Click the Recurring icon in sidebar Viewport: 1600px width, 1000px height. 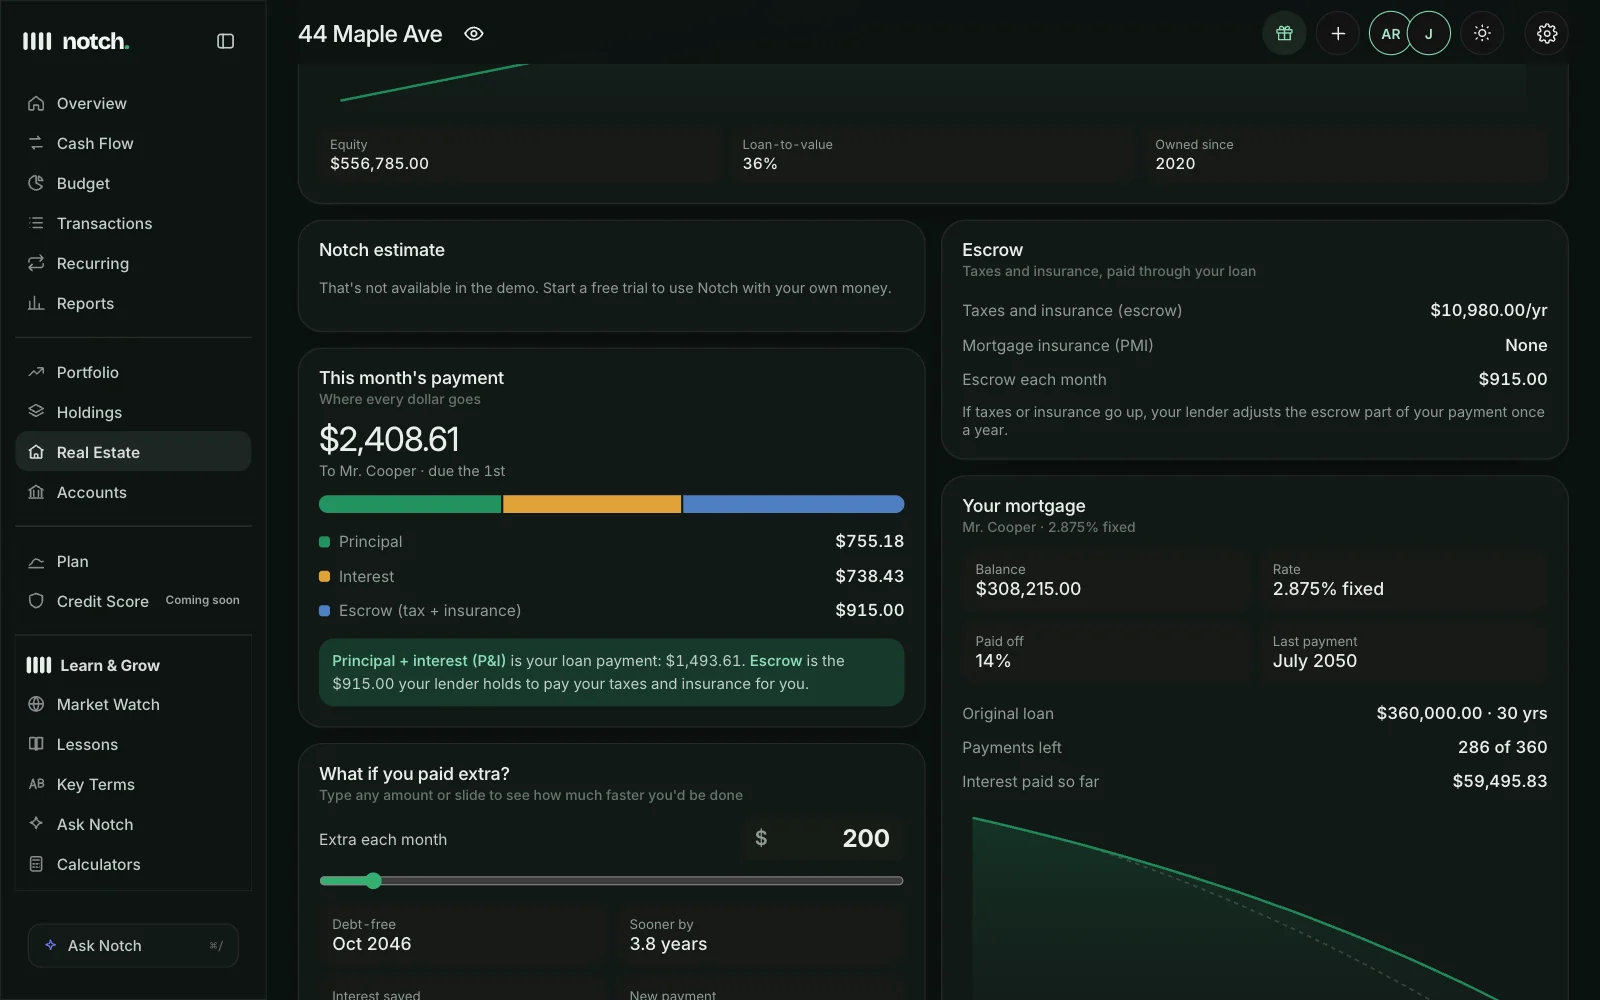point(36,263)
